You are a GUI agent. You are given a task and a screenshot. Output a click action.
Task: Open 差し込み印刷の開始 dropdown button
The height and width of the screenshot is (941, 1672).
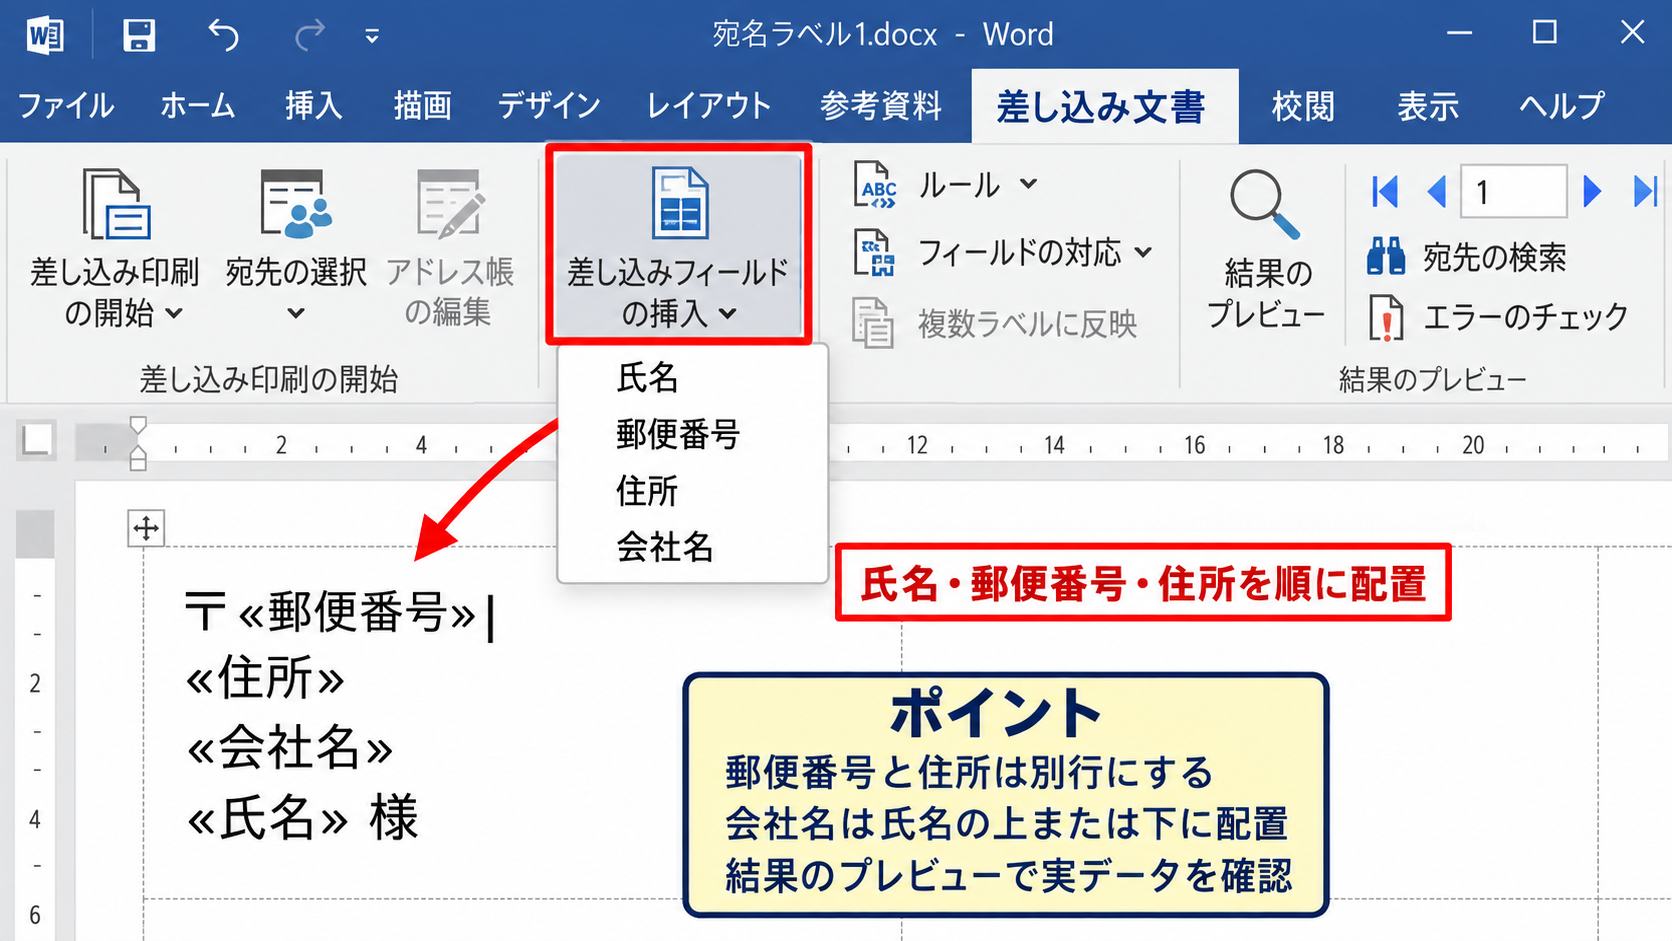click(114, 248)
